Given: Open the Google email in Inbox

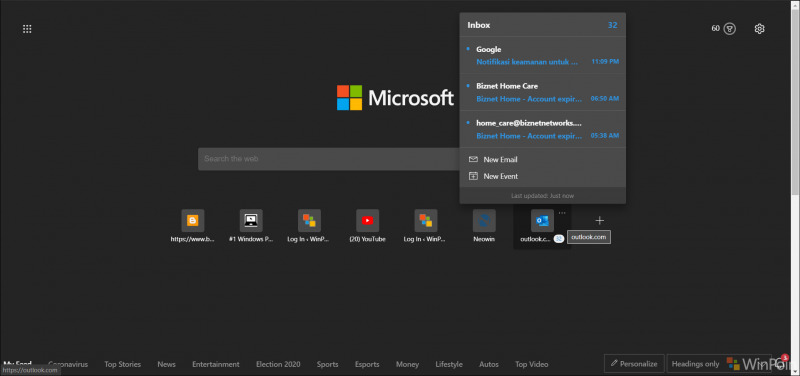Looking at the screenshot, I should point(542,55).
